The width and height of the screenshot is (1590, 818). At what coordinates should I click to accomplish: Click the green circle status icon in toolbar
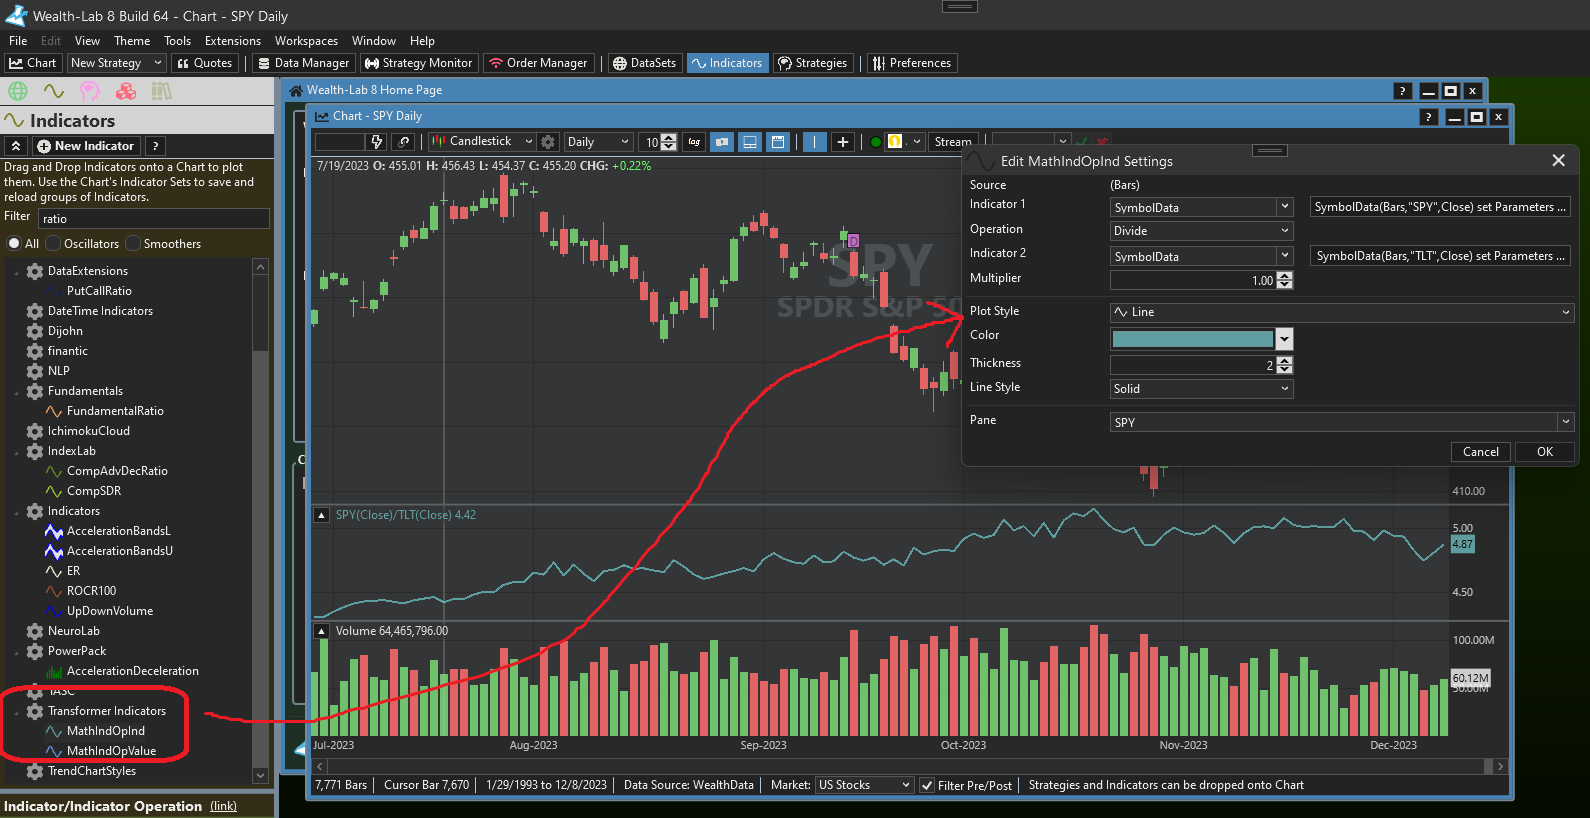click(876, 142)
